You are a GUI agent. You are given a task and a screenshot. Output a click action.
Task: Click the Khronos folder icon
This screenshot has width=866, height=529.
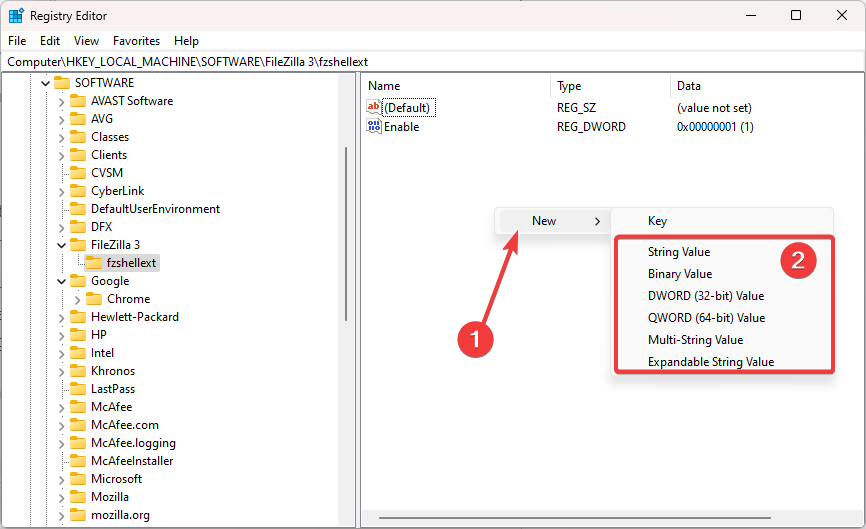tap(78, 371)
